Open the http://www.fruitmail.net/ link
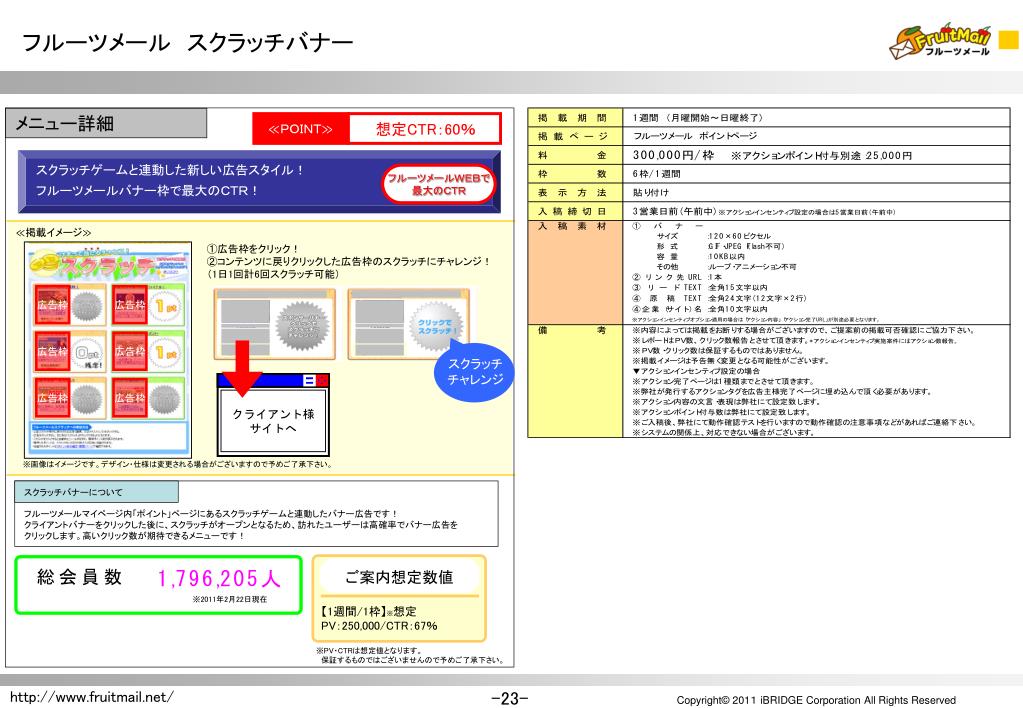Viewport: 1023px width, 708px height. click(x=91, y=697)
